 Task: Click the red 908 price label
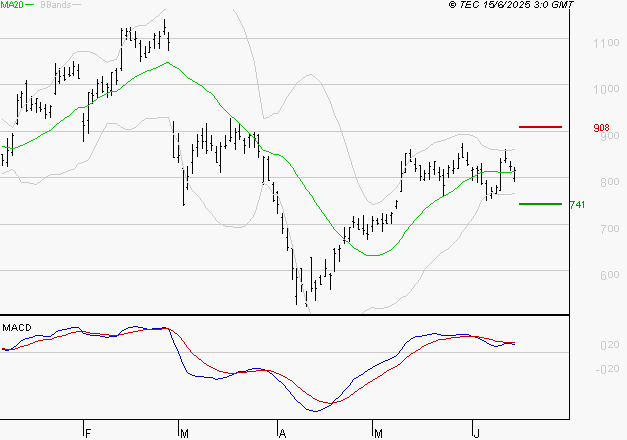click(x=601, y=128)
